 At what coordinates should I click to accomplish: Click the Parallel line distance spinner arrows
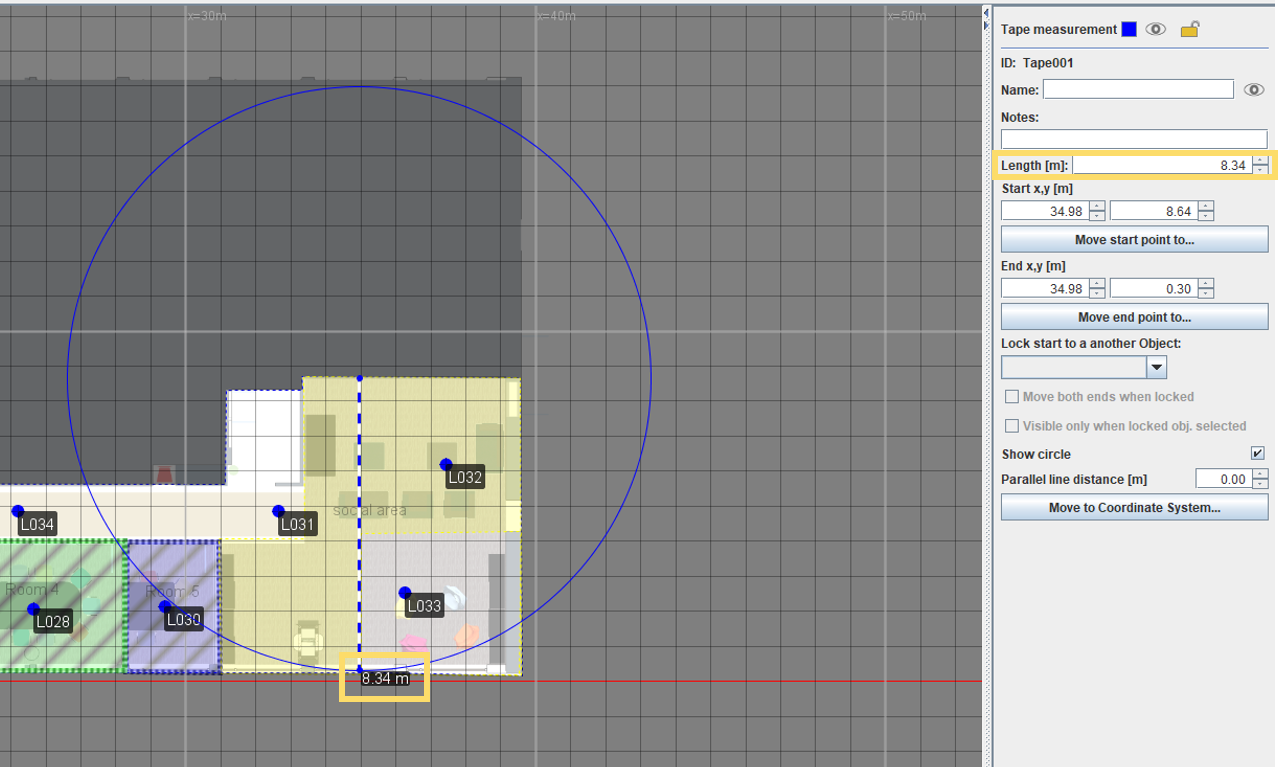coord(1259,480)
